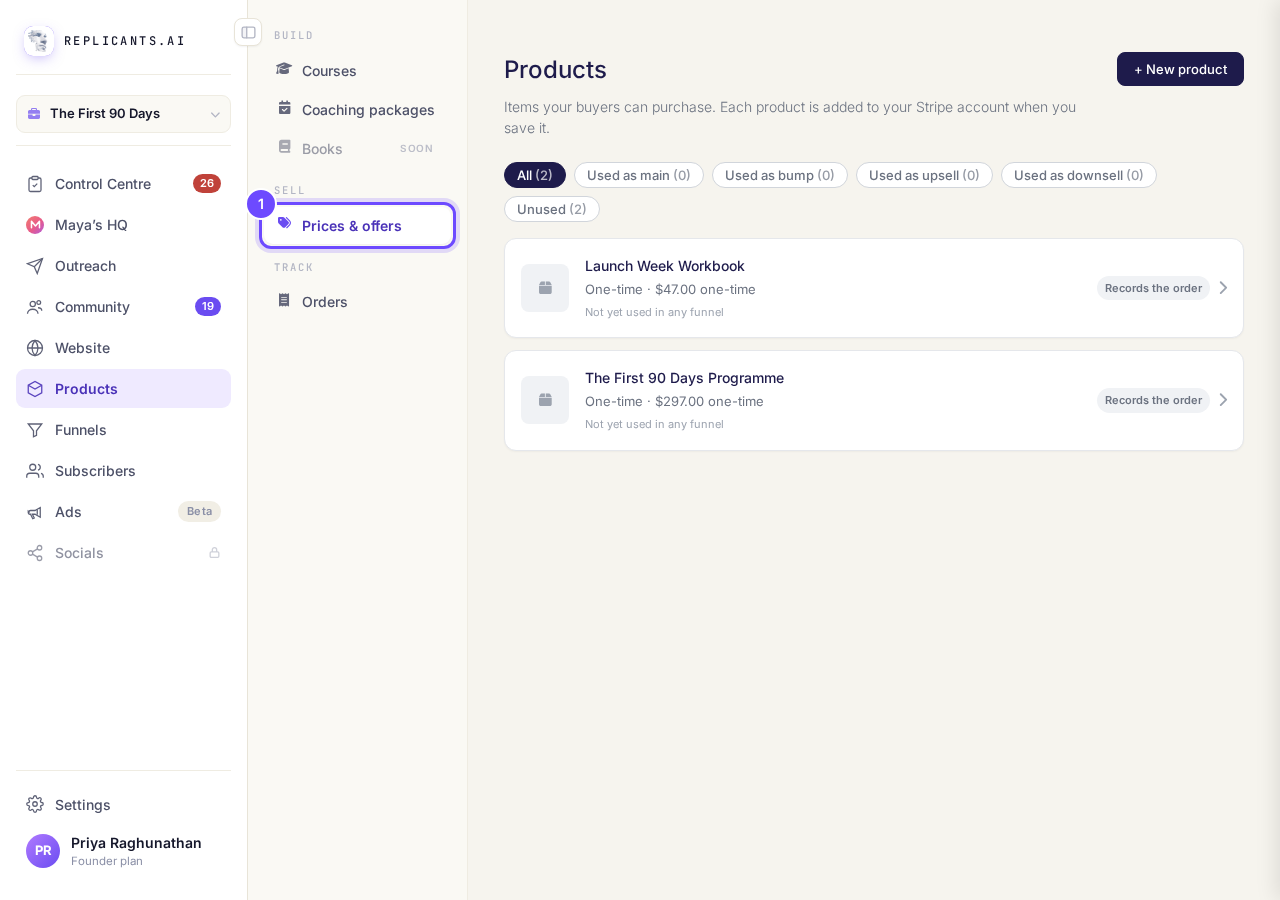
Task: Click the Socials share icon
Action: [x=35, y=553]
